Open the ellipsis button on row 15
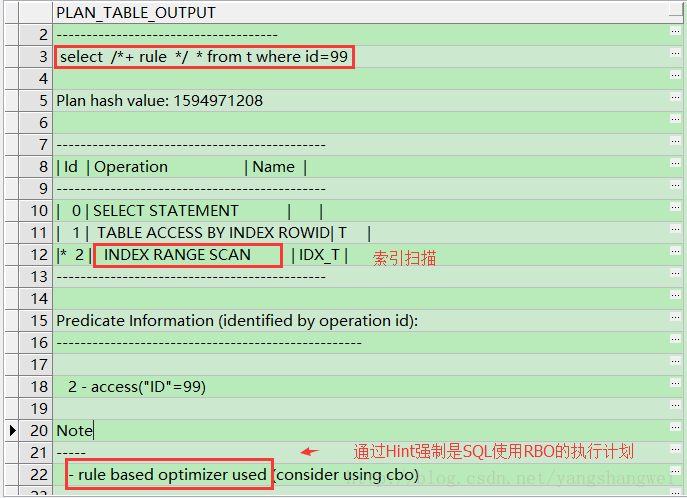This screenshot has width=687, height=498. point(676,319)
